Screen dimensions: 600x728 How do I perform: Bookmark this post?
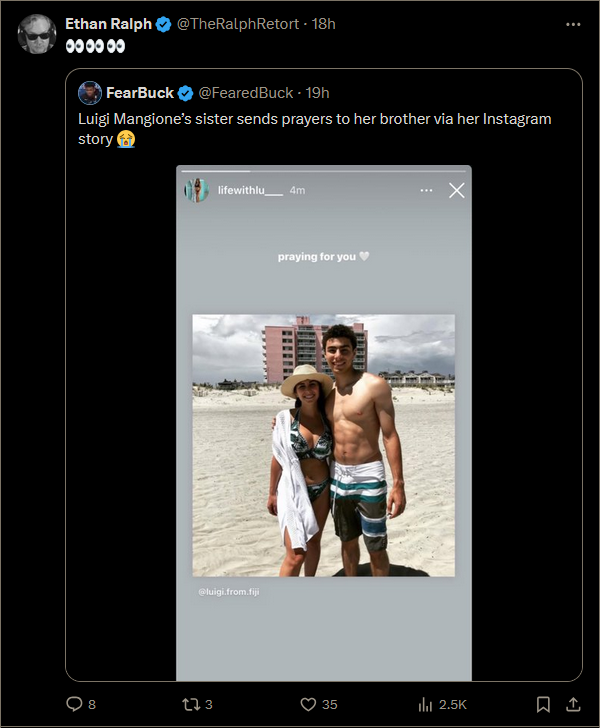coord(543,704)
